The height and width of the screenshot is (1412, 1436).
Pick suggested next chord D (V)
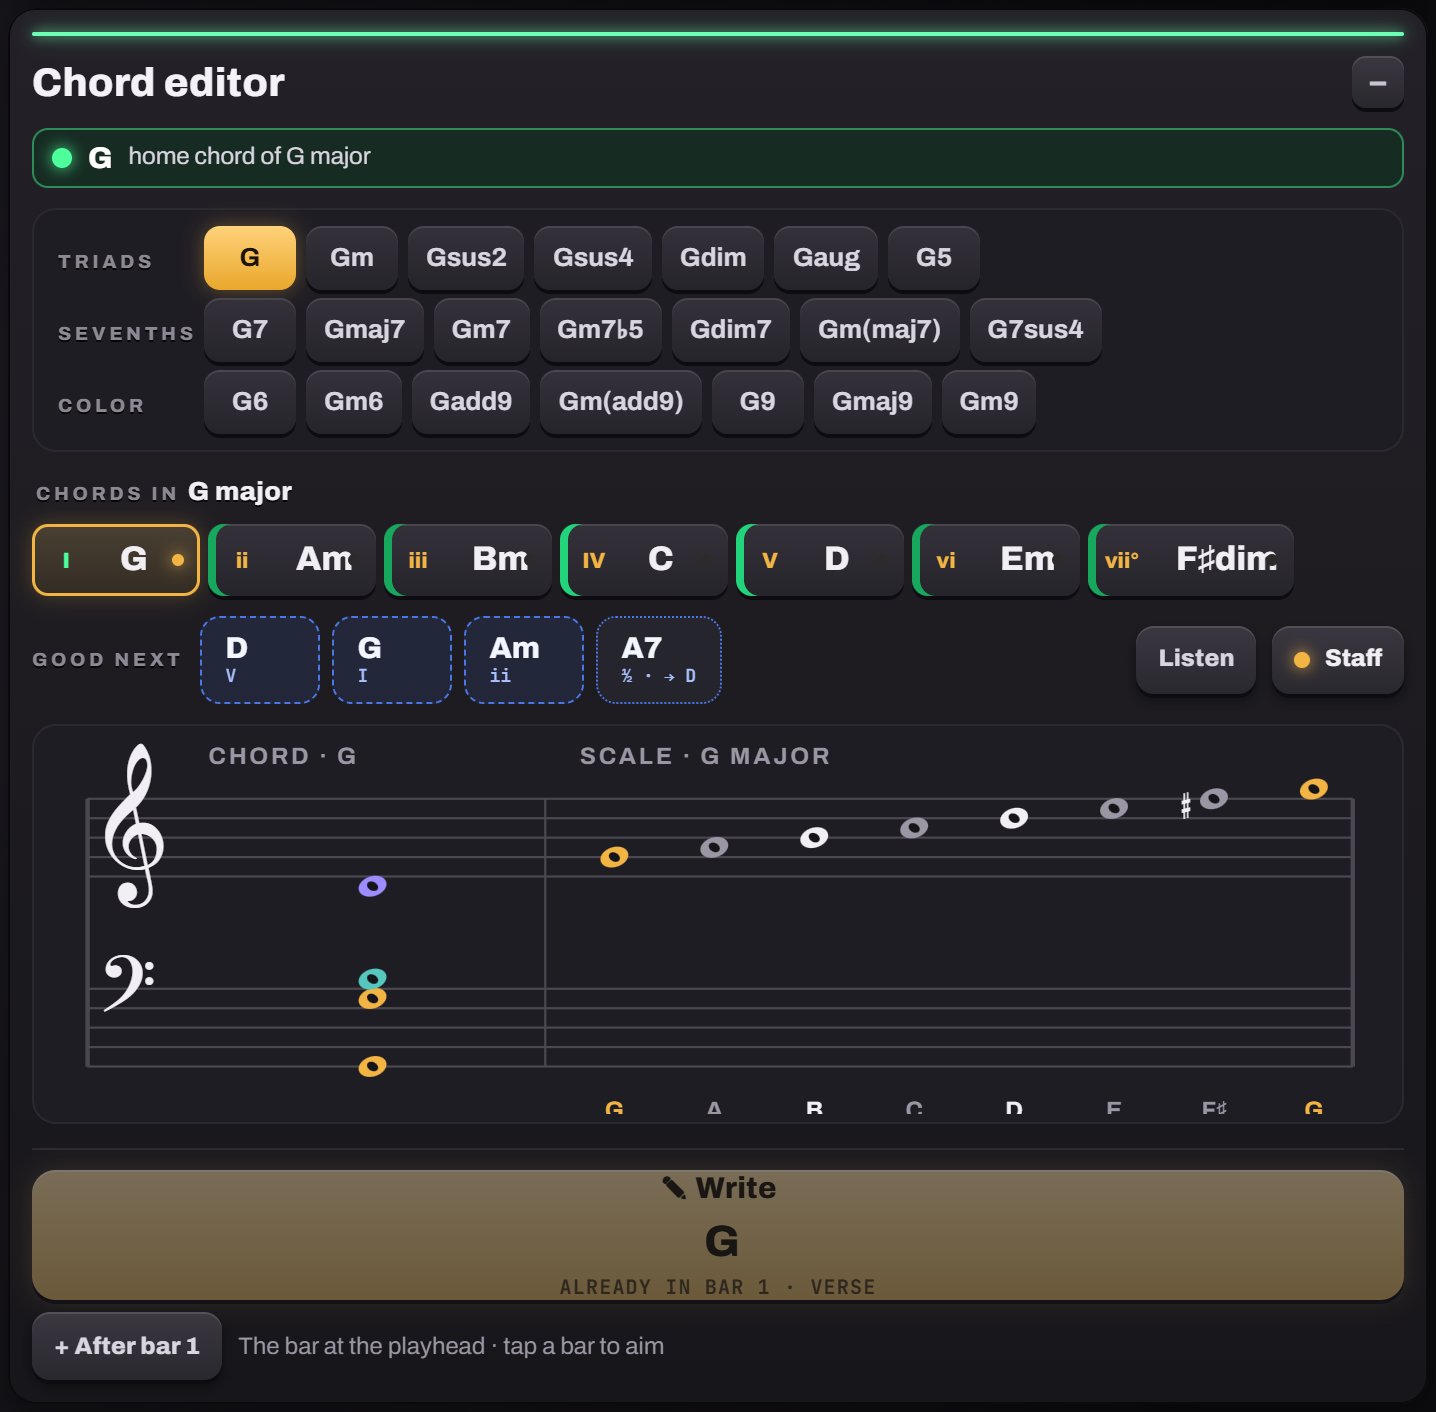tap(260, 660)
